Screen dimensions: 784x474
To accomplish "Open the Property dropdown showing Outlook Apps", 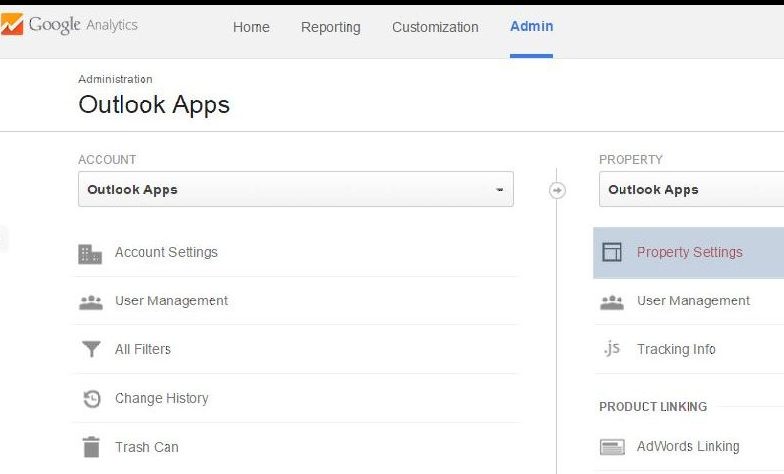I will click(692, 189).
